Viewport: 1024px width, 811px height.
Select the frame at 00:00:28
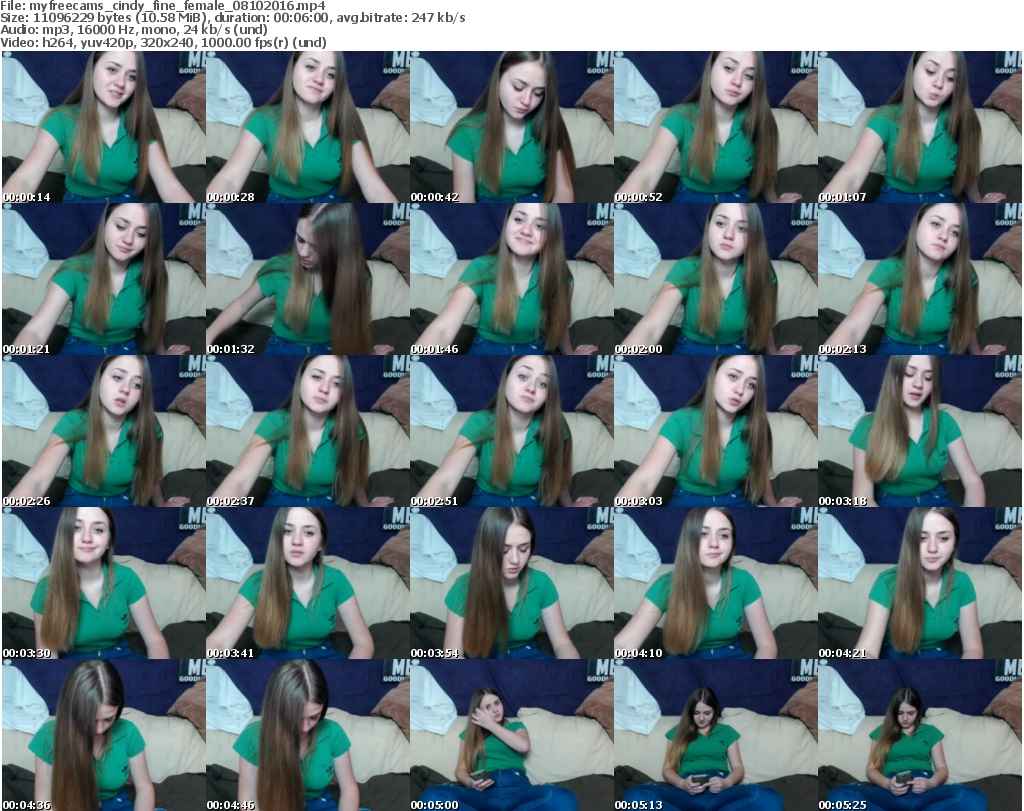[x=308, y=127]
